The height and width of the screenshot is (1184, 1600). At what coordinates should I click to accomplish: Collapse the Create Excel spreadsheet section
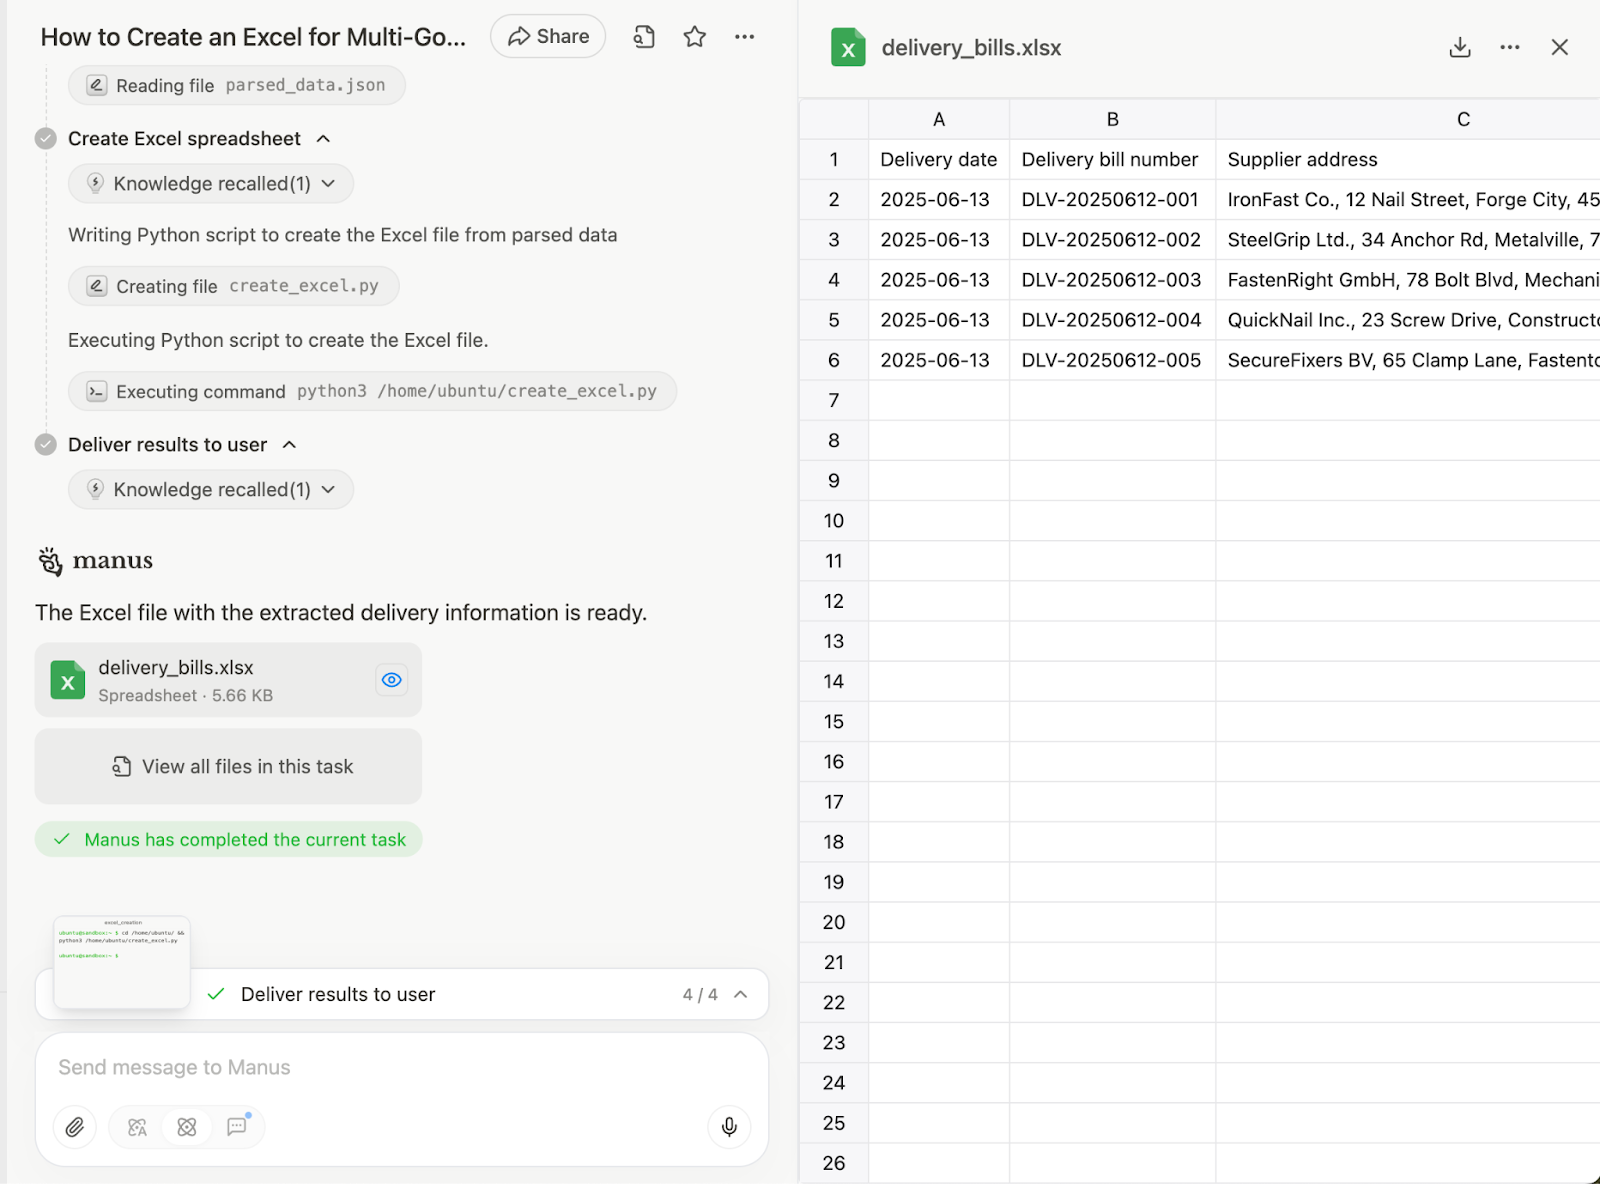click(323, 139)
